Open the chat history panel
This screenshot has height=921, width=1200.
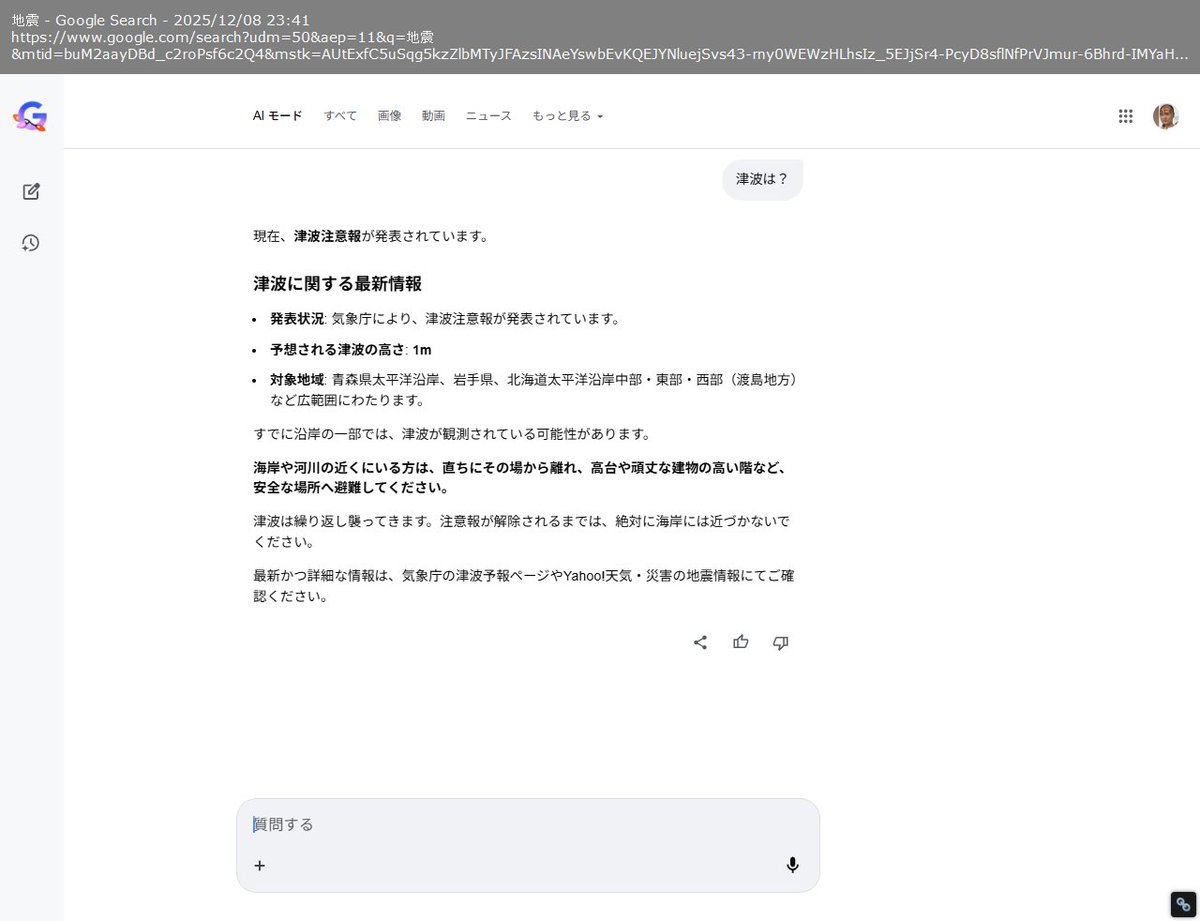pyautogui.click(x=31, y=243)
